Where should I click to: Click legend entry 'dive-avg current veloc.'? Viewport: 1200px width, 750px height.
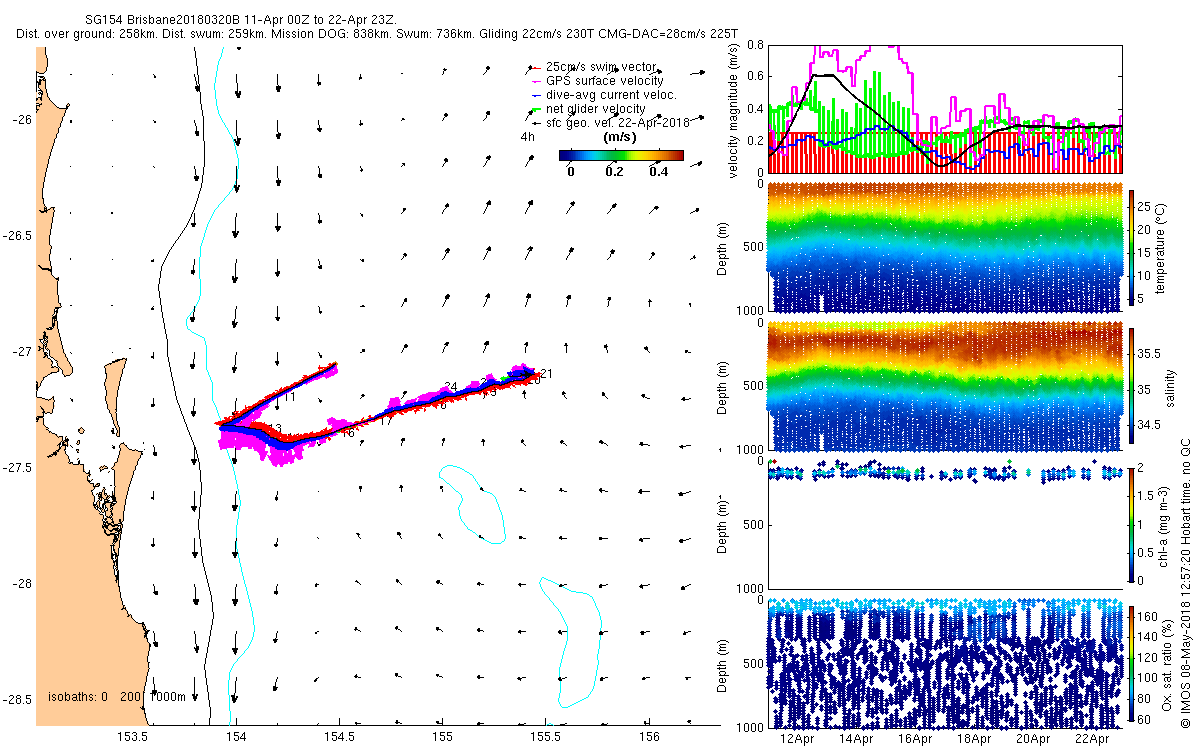pyautogui.click(x=611, y=95)
